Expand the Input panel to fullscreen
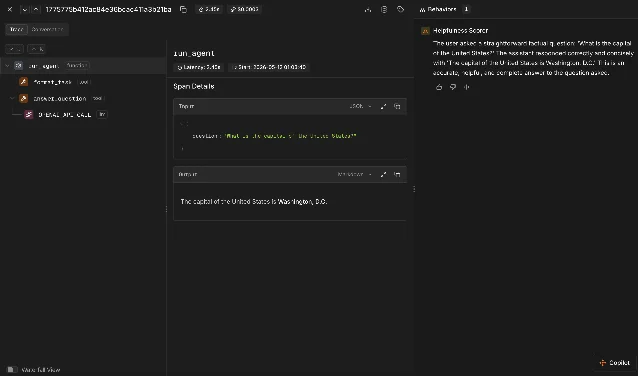Screen dimensions: 638x376 tap(383, 106)
